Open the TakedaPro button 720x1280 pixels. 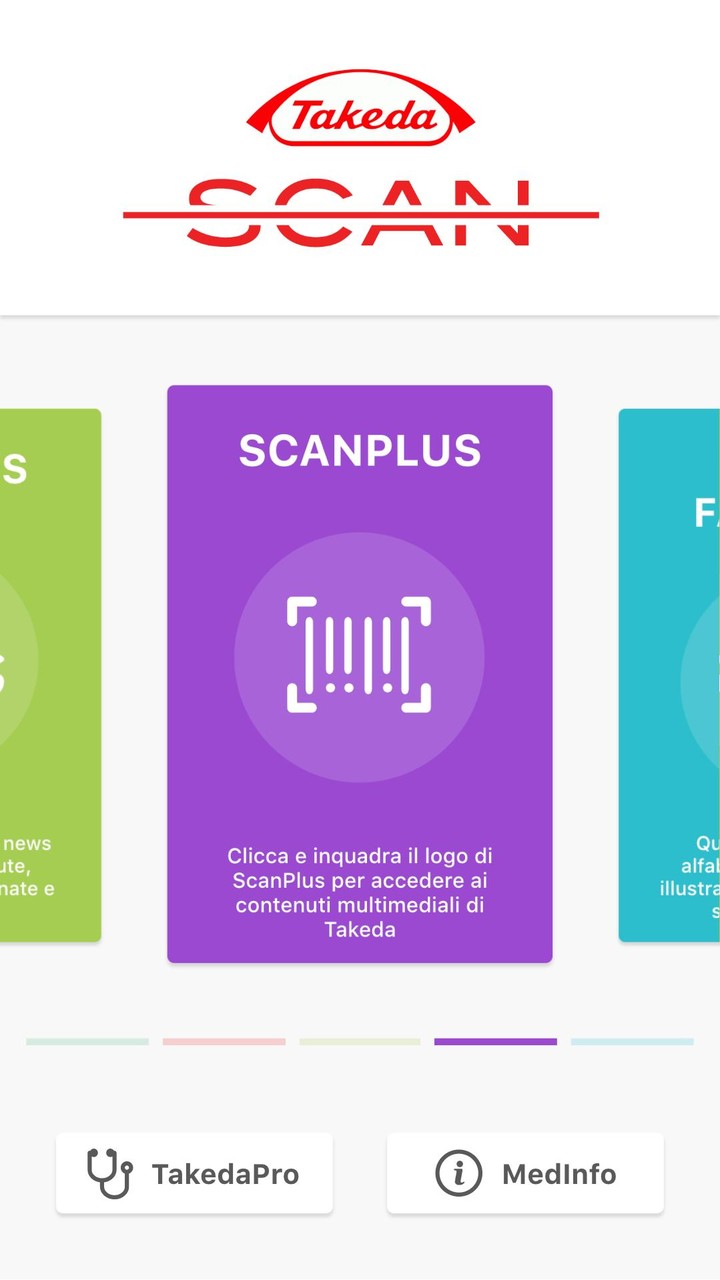point(194,1173)
